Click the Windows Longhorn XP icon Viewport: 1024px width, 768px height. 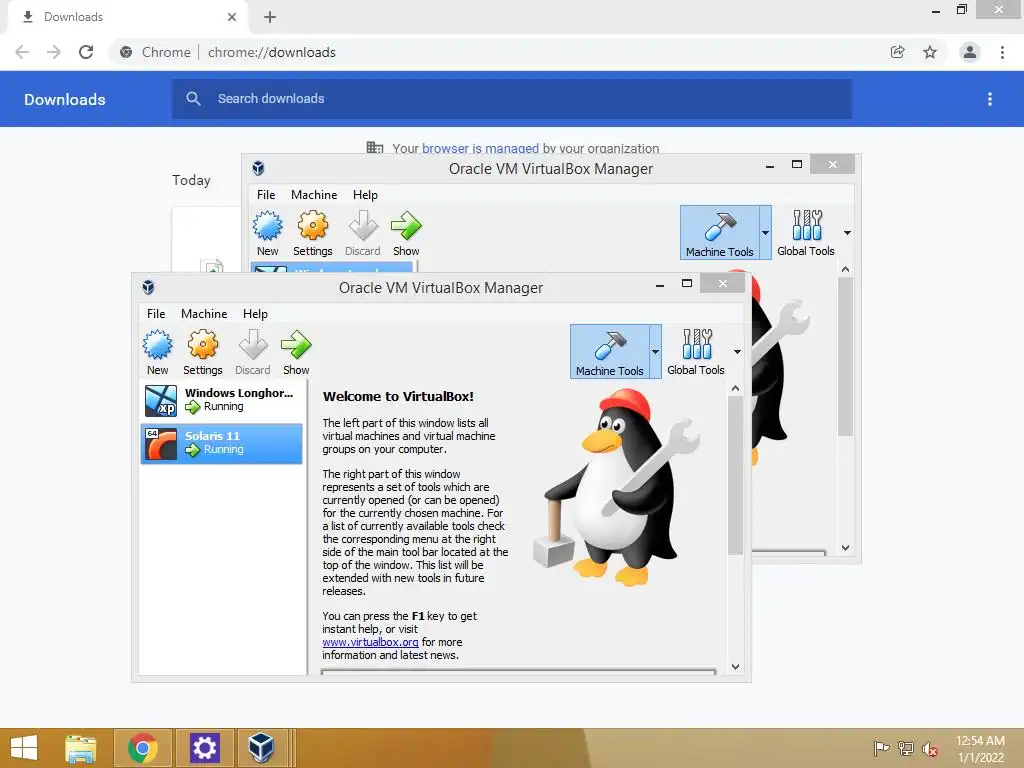tap(161, 400)
